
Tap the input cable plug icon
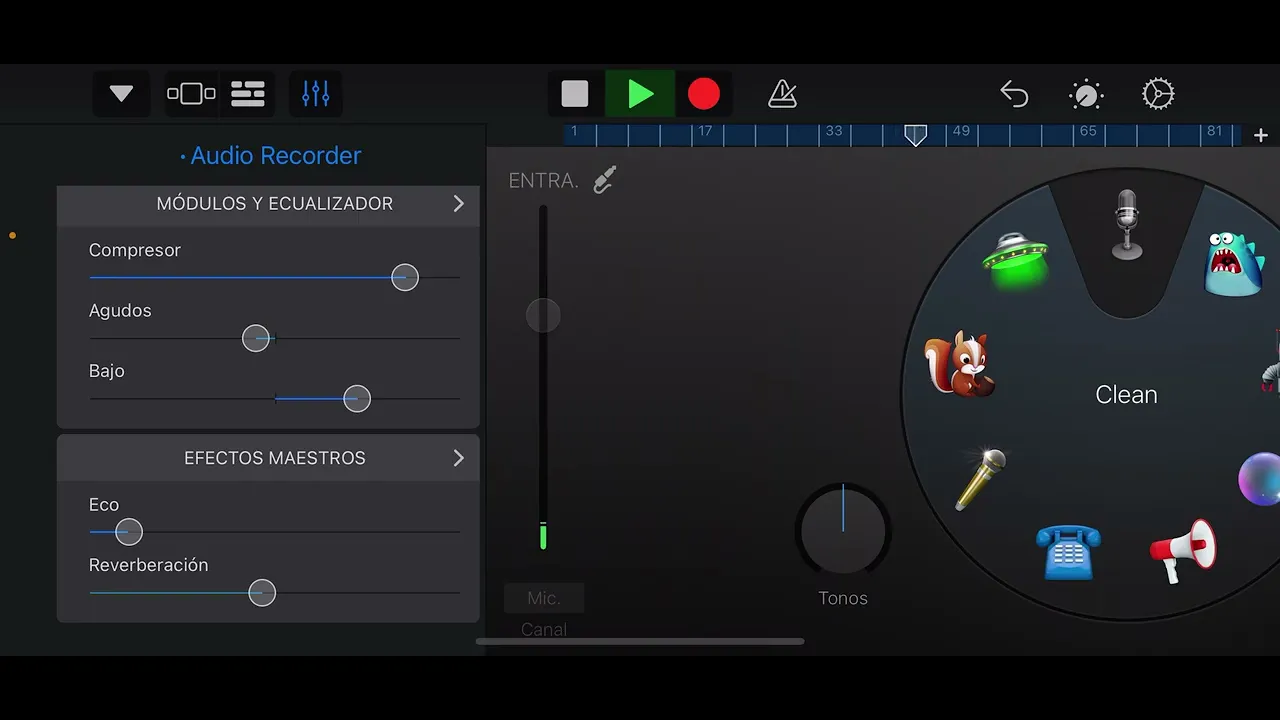(x=604, y=180)
